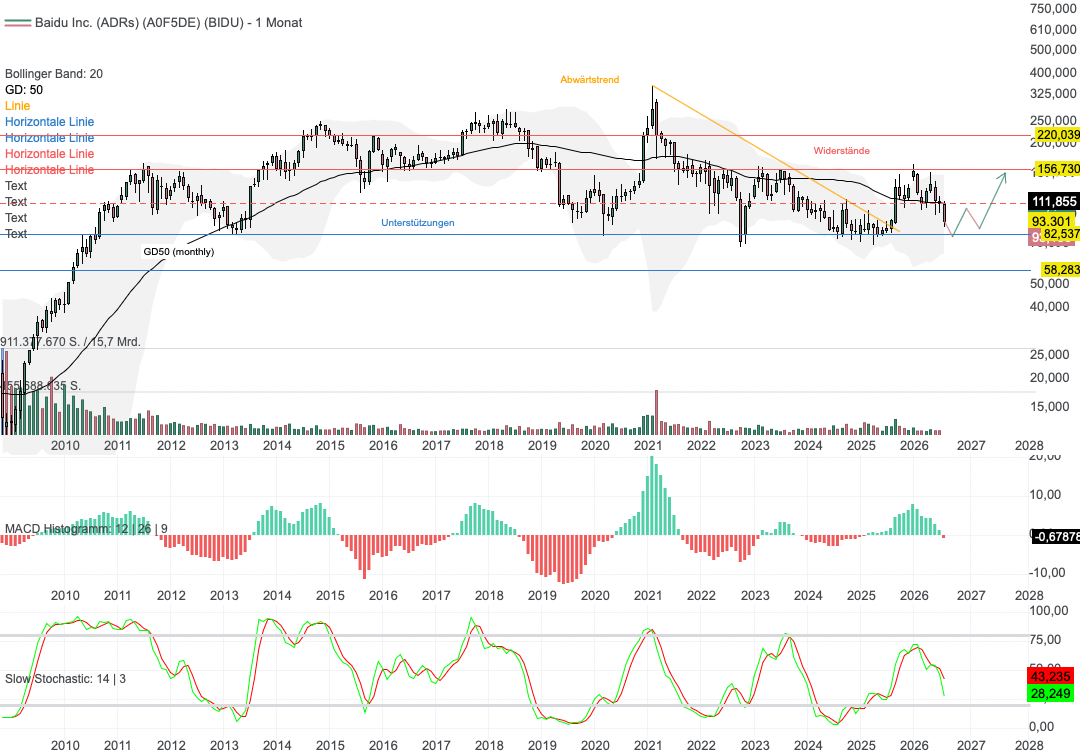Click the orange Linie legend entry
Viewport: 1080px width, 755px height.
pos(17,105)
